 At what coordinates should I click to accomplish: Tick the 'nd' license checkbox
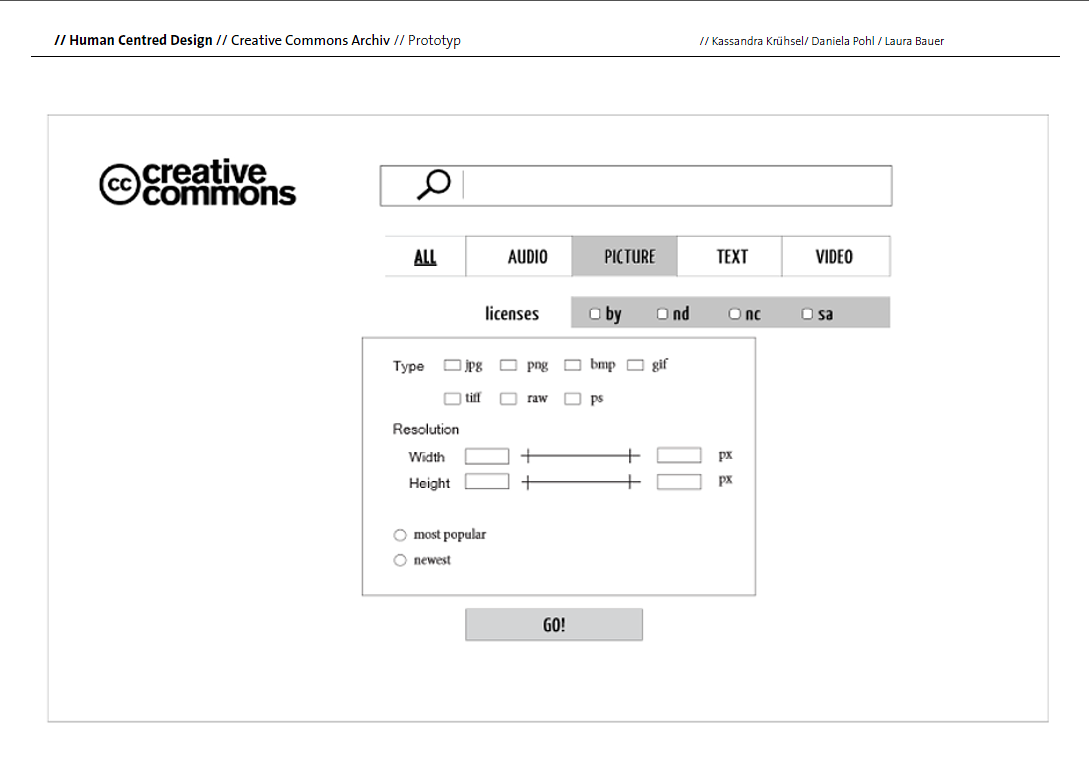coord(662,314)
